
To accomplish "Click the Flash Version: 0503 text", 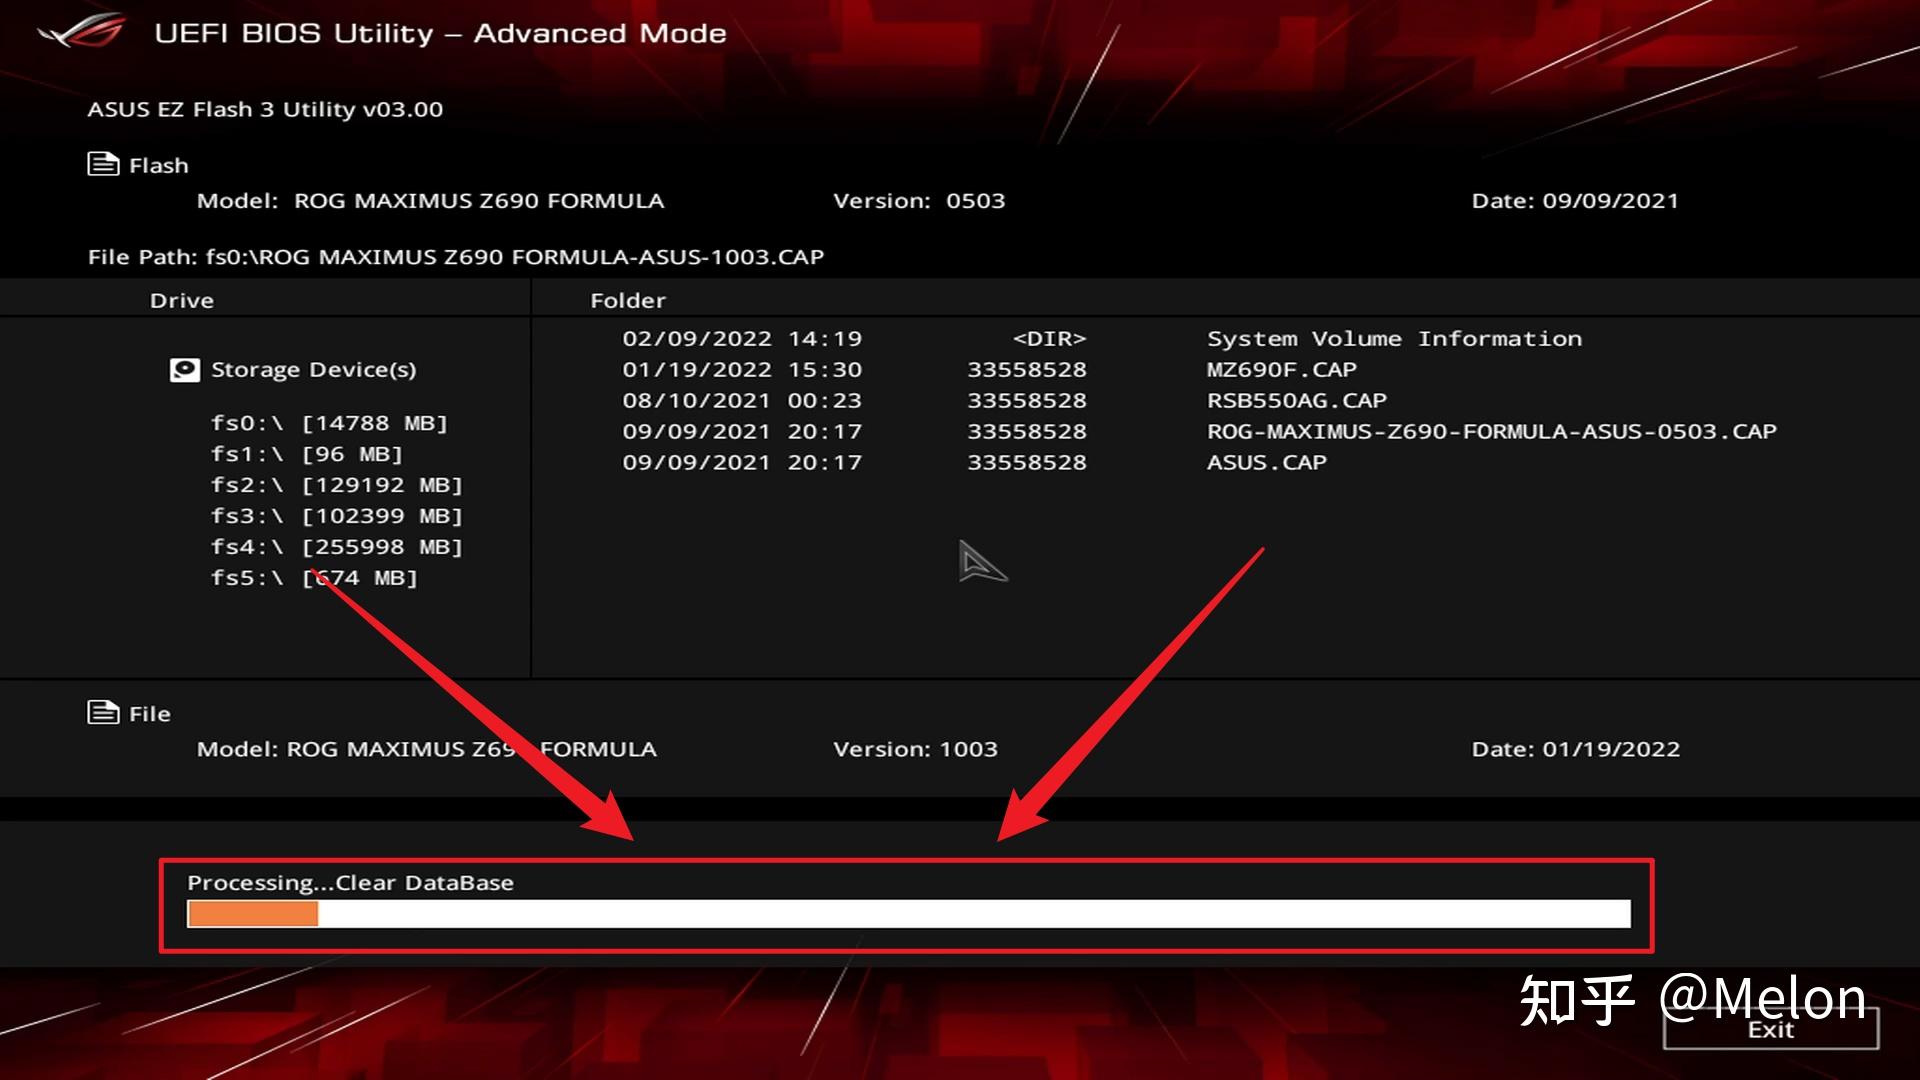I will [919, 201].
